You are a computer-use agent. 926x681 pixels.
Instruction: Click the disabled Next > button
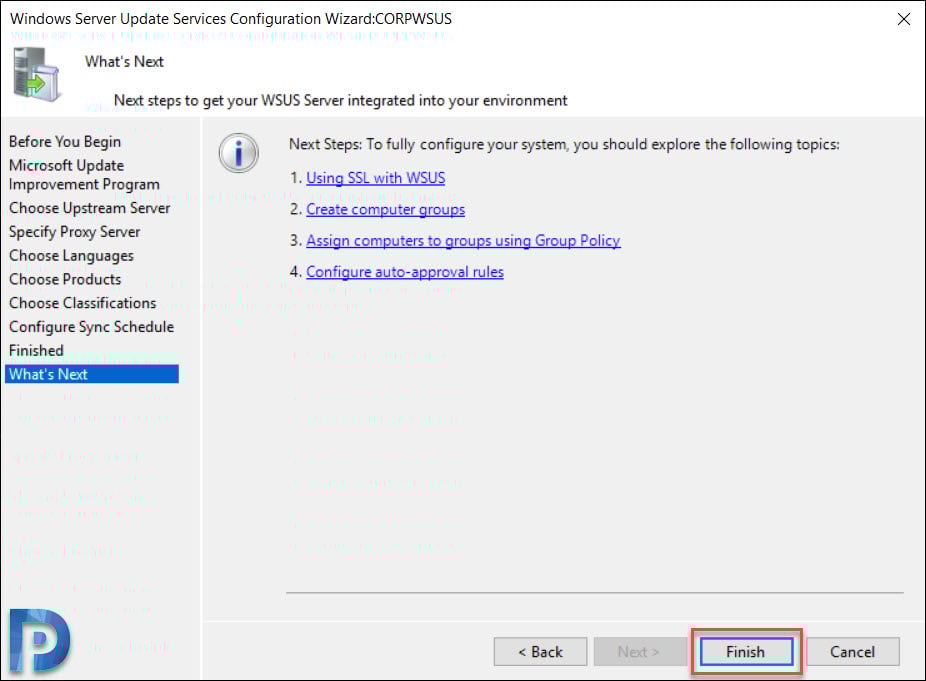point(639,651)
